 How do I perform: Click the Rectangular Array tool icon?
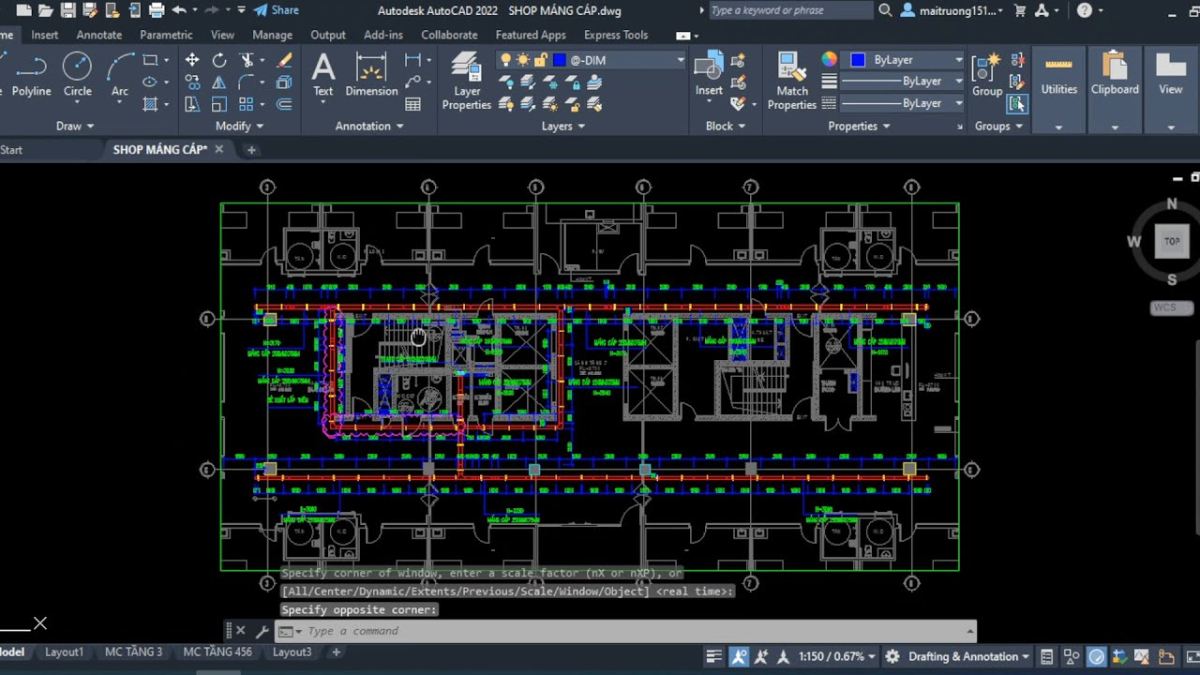coord(246,104)
